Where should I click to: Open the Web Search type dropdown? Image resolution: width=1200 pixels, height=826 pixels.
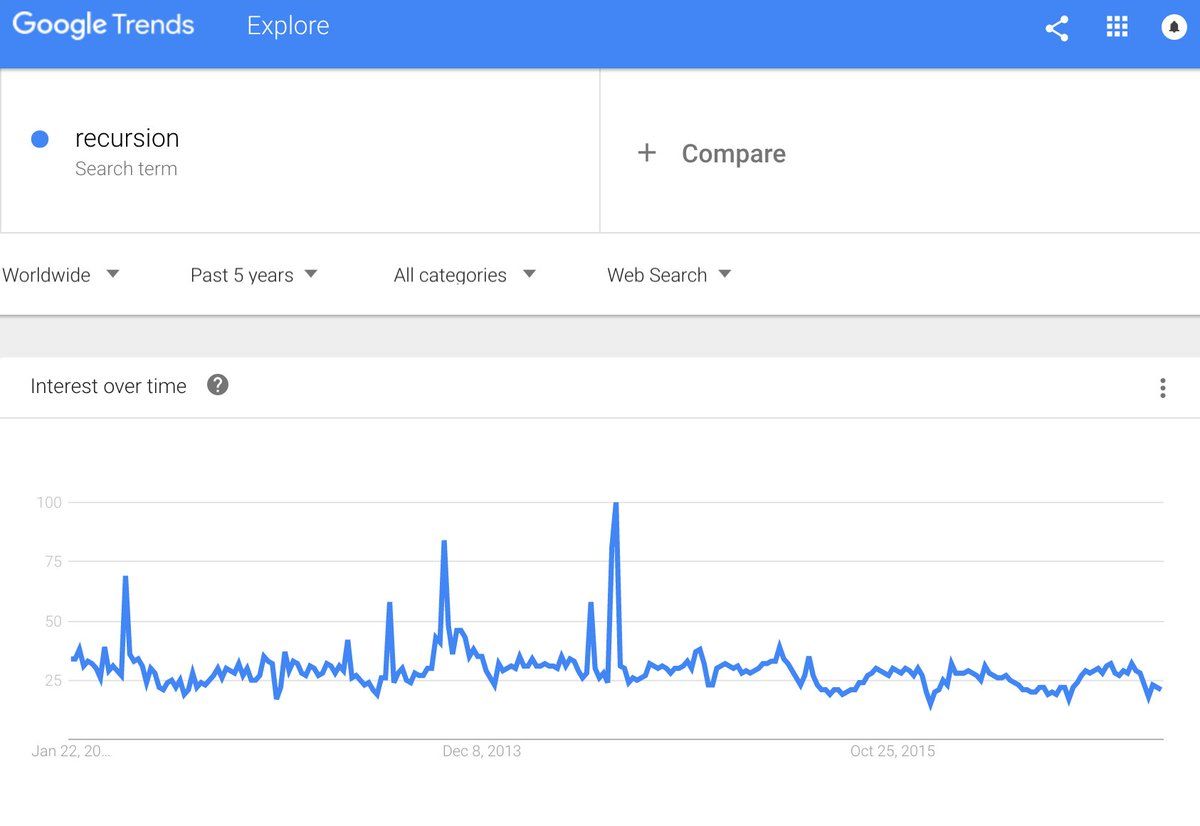pos(669,275)
